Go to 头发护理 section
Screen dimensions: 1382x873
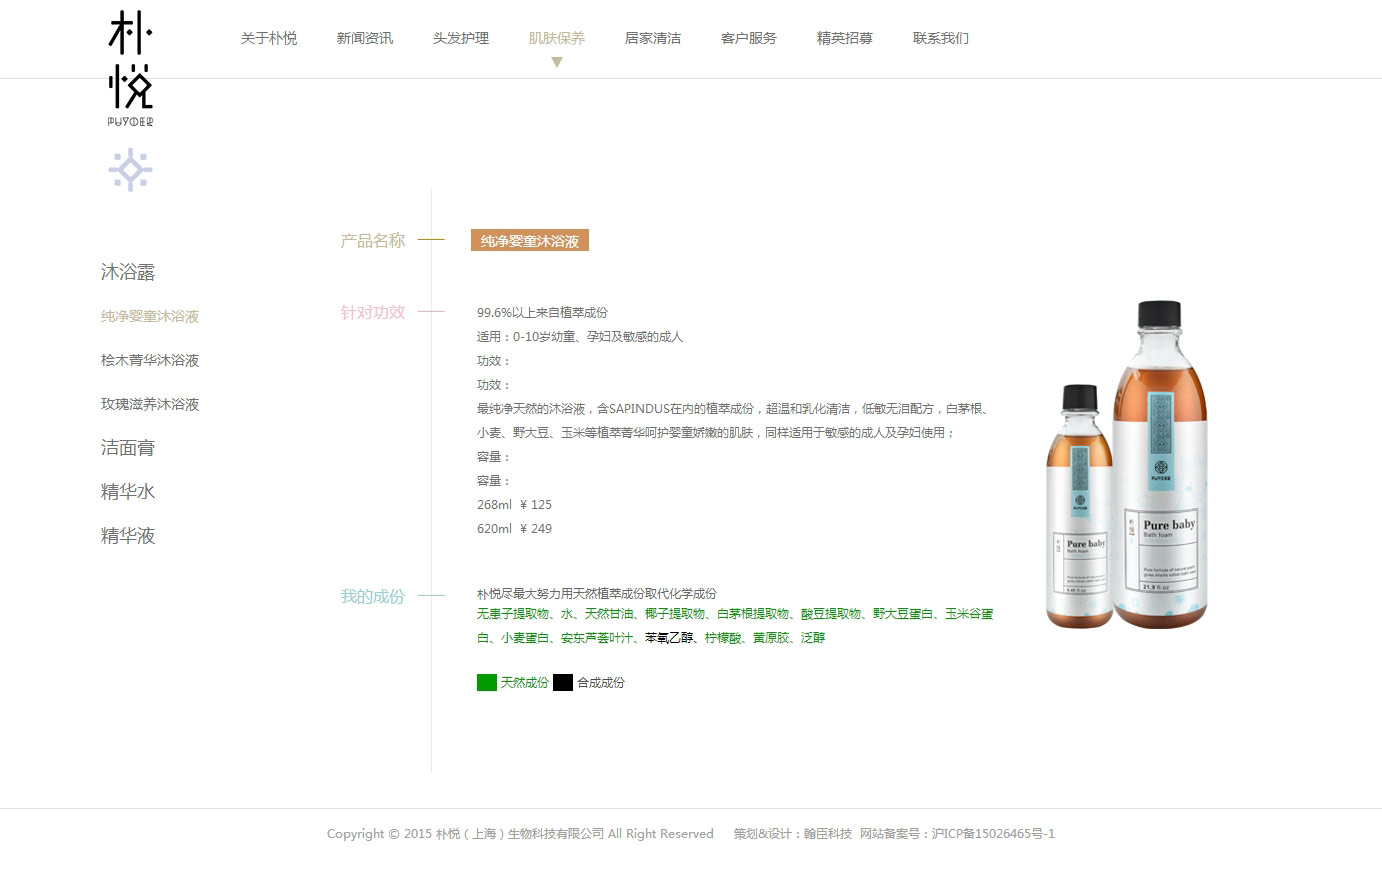click(x=461, y=38)
